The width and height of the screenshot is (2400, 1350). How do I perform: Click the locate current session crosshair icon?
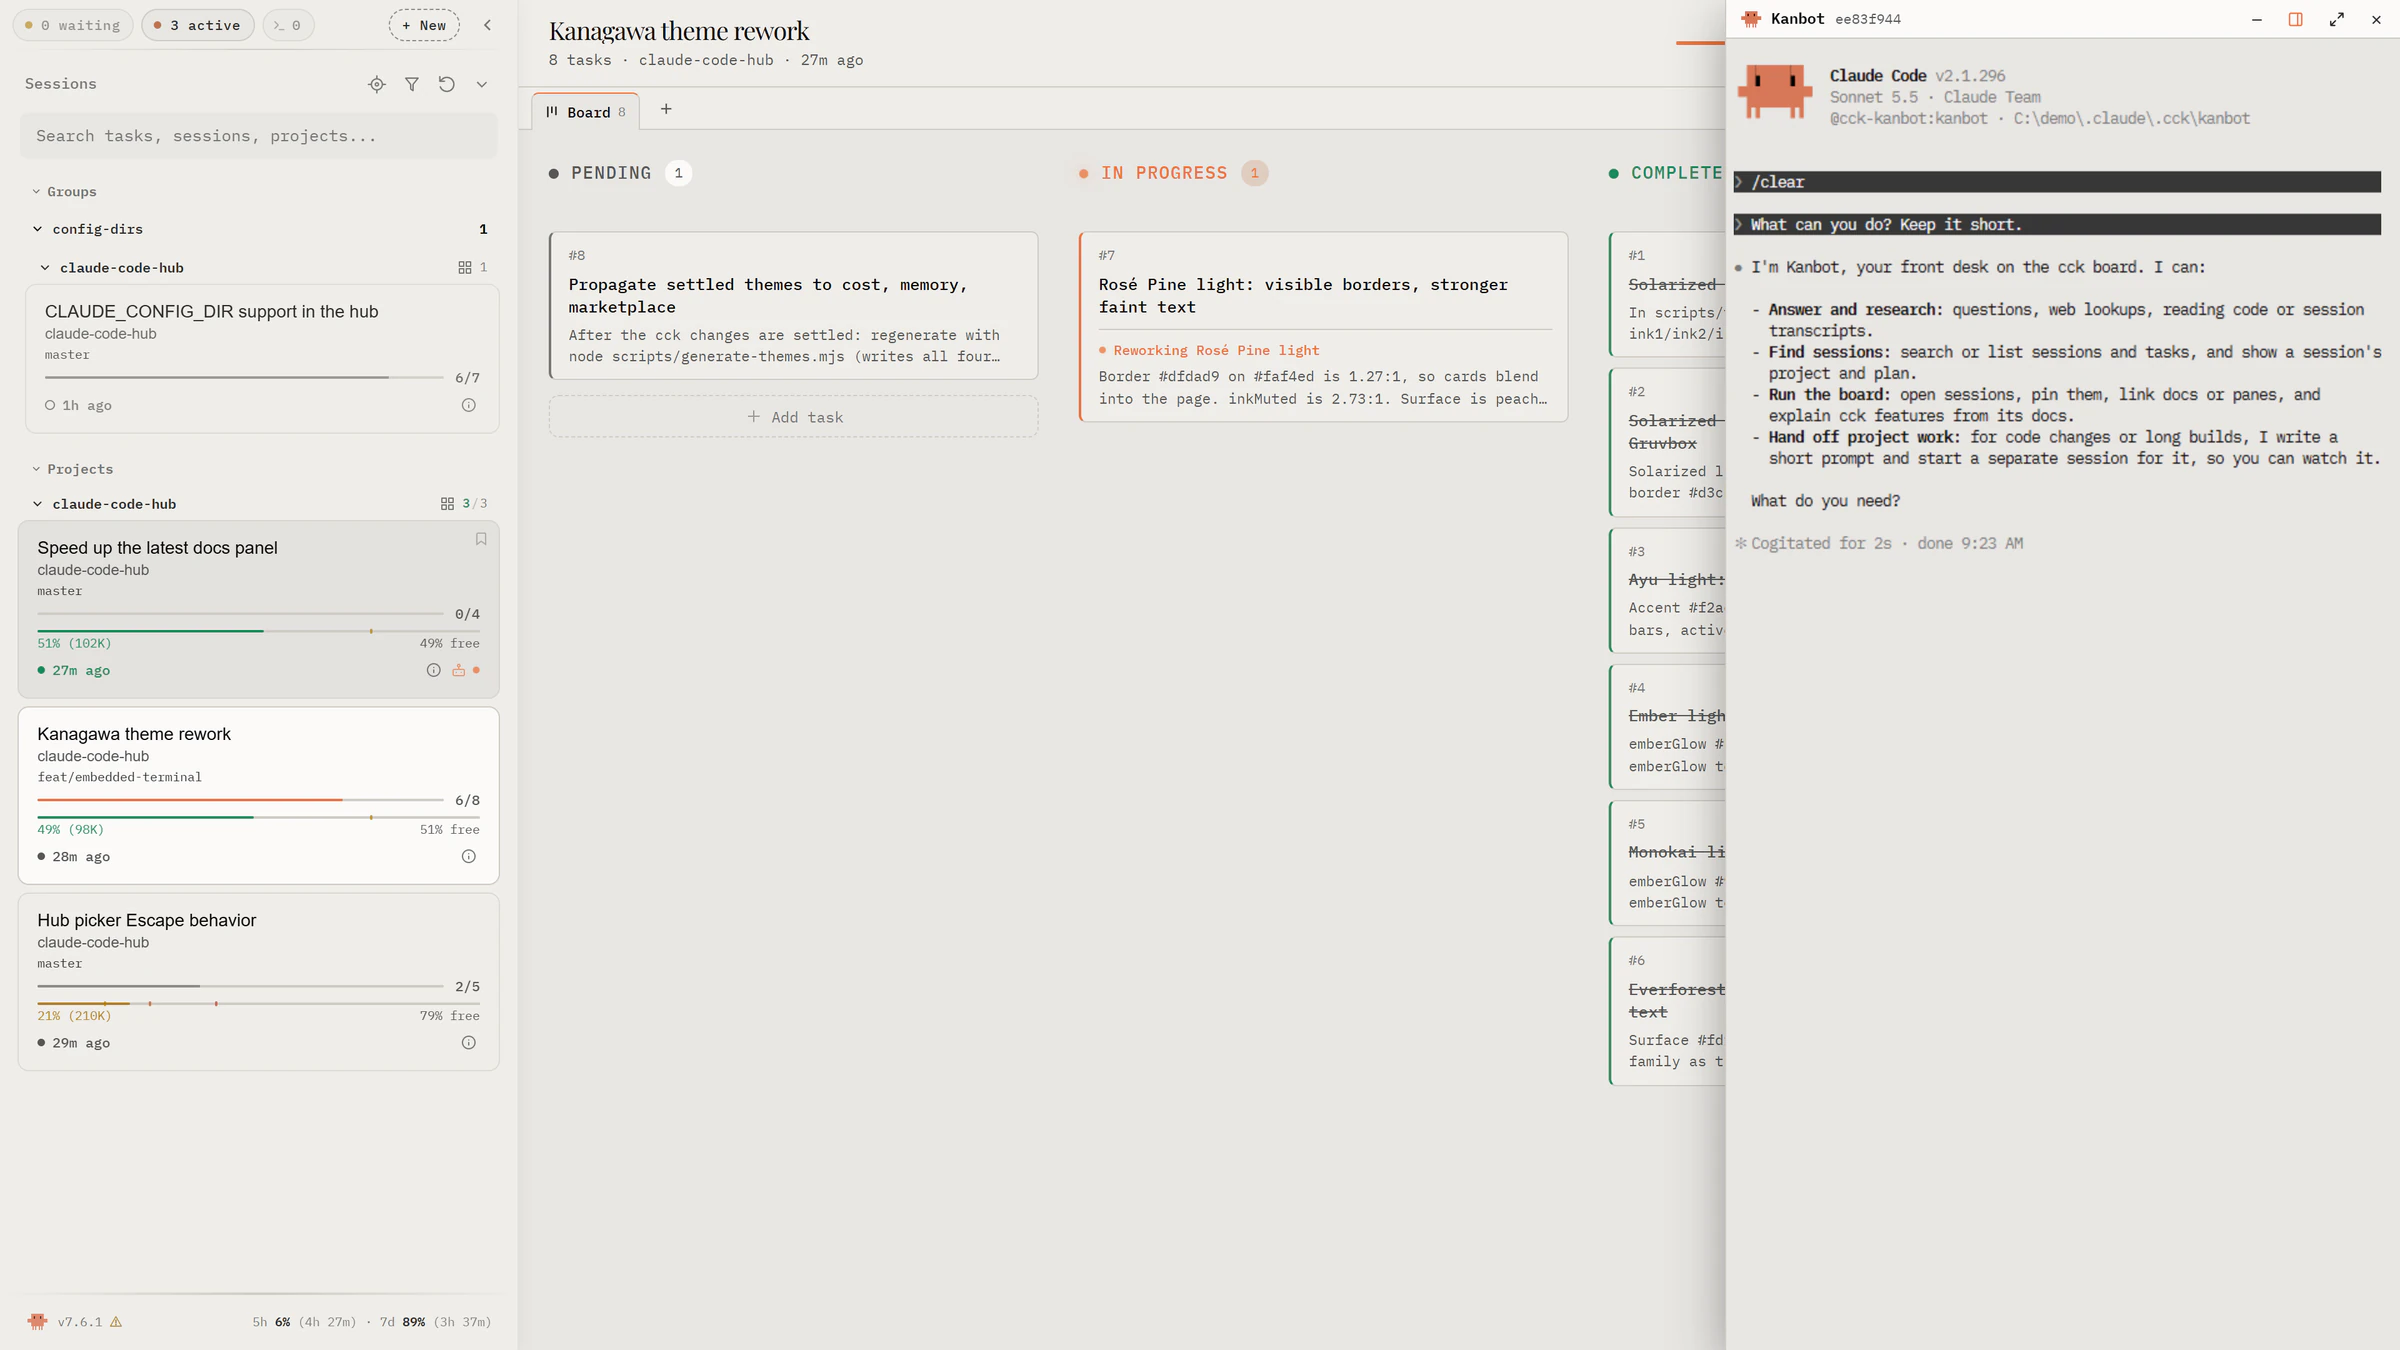click(x=377, y=85)
